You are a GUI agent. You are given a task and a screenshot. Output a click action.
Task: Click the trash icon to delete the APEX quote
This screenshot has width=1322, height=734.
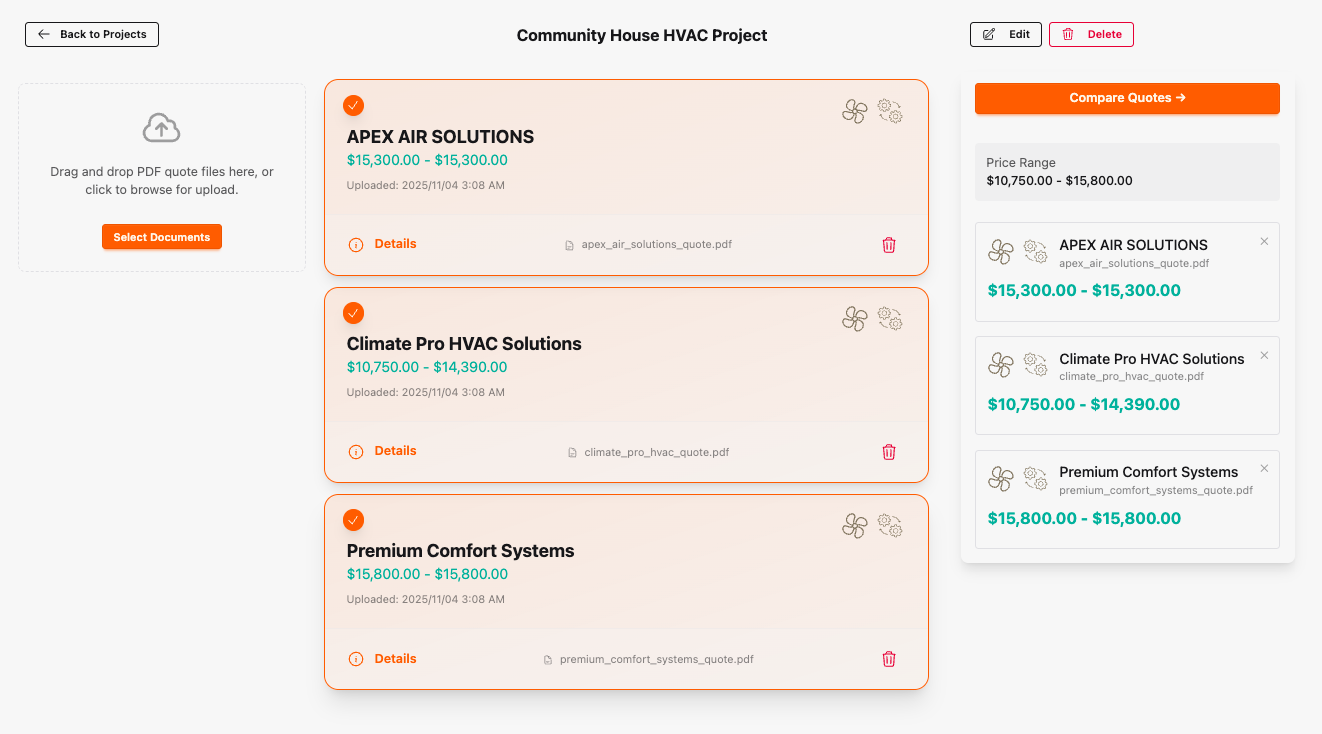coord(889,244)
